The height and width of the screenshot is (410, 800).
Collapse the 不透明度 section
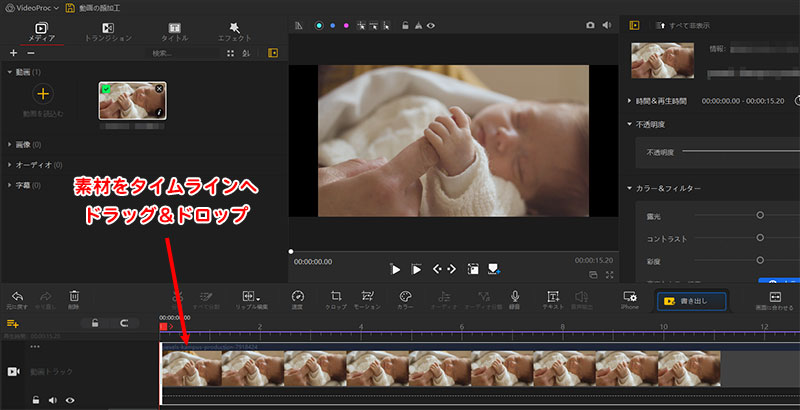click(x=630, y=124)
